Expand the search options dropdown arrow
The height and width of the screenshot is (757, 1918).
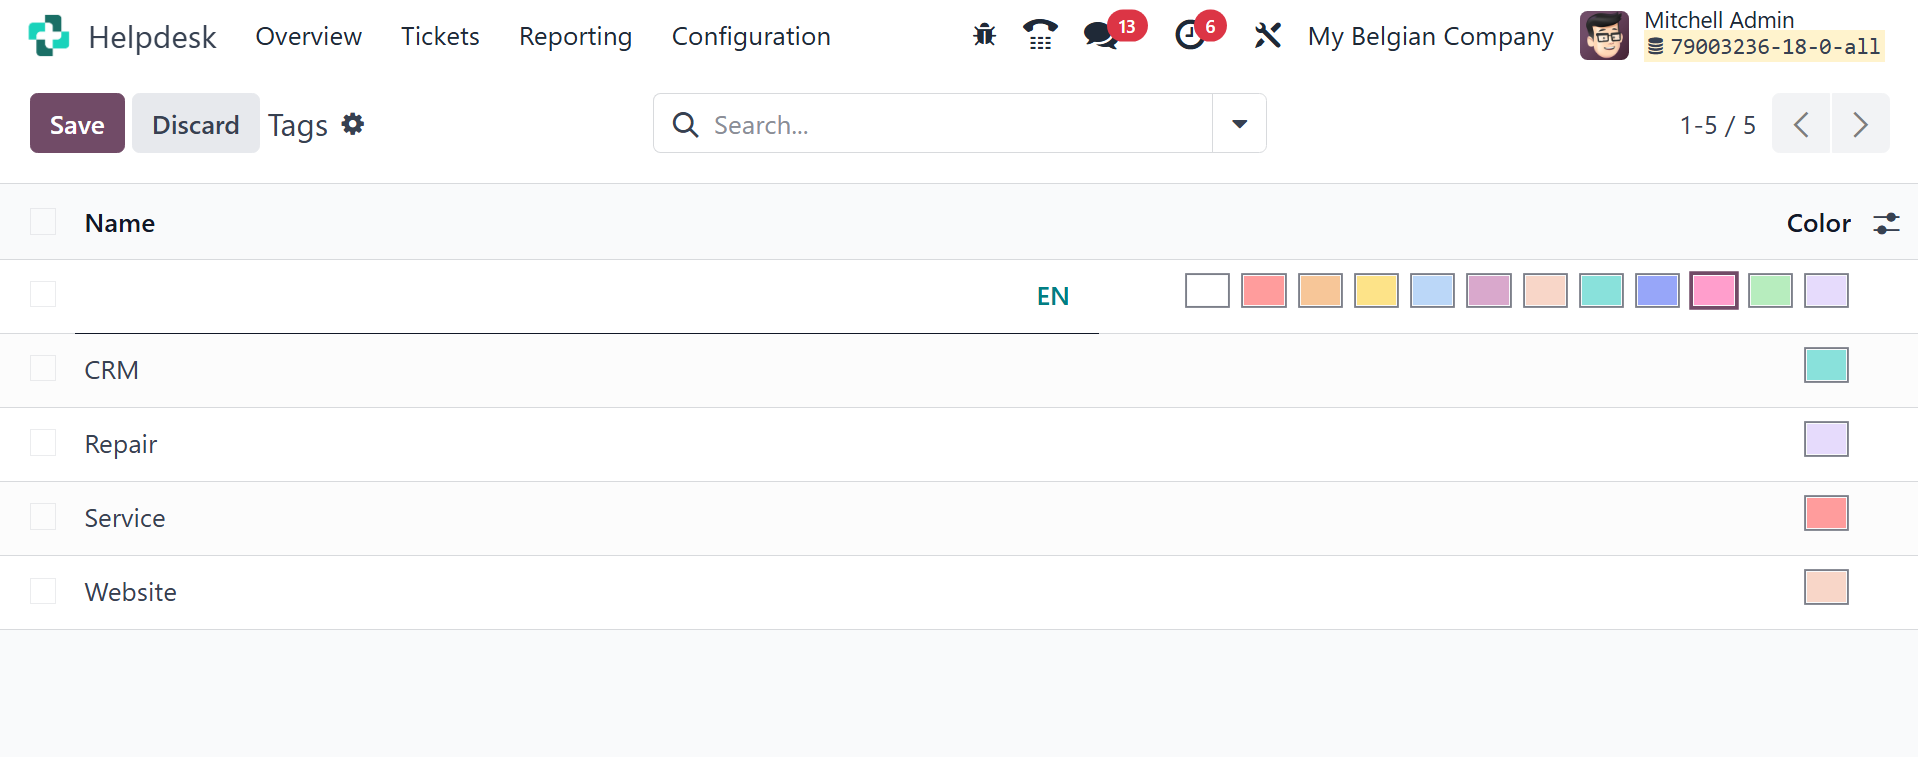pyautogui.click(x=1239, y=124)
